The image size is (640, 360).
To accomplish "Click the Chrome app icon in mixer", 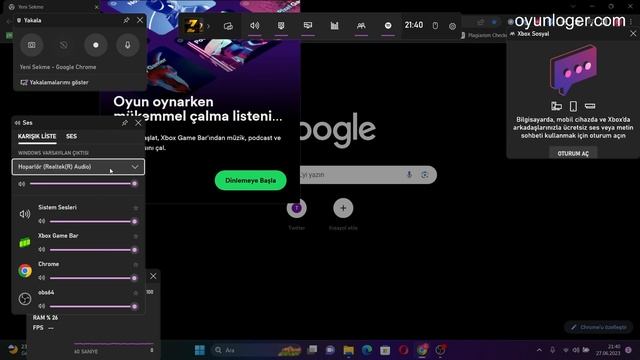I will [25, 271].
